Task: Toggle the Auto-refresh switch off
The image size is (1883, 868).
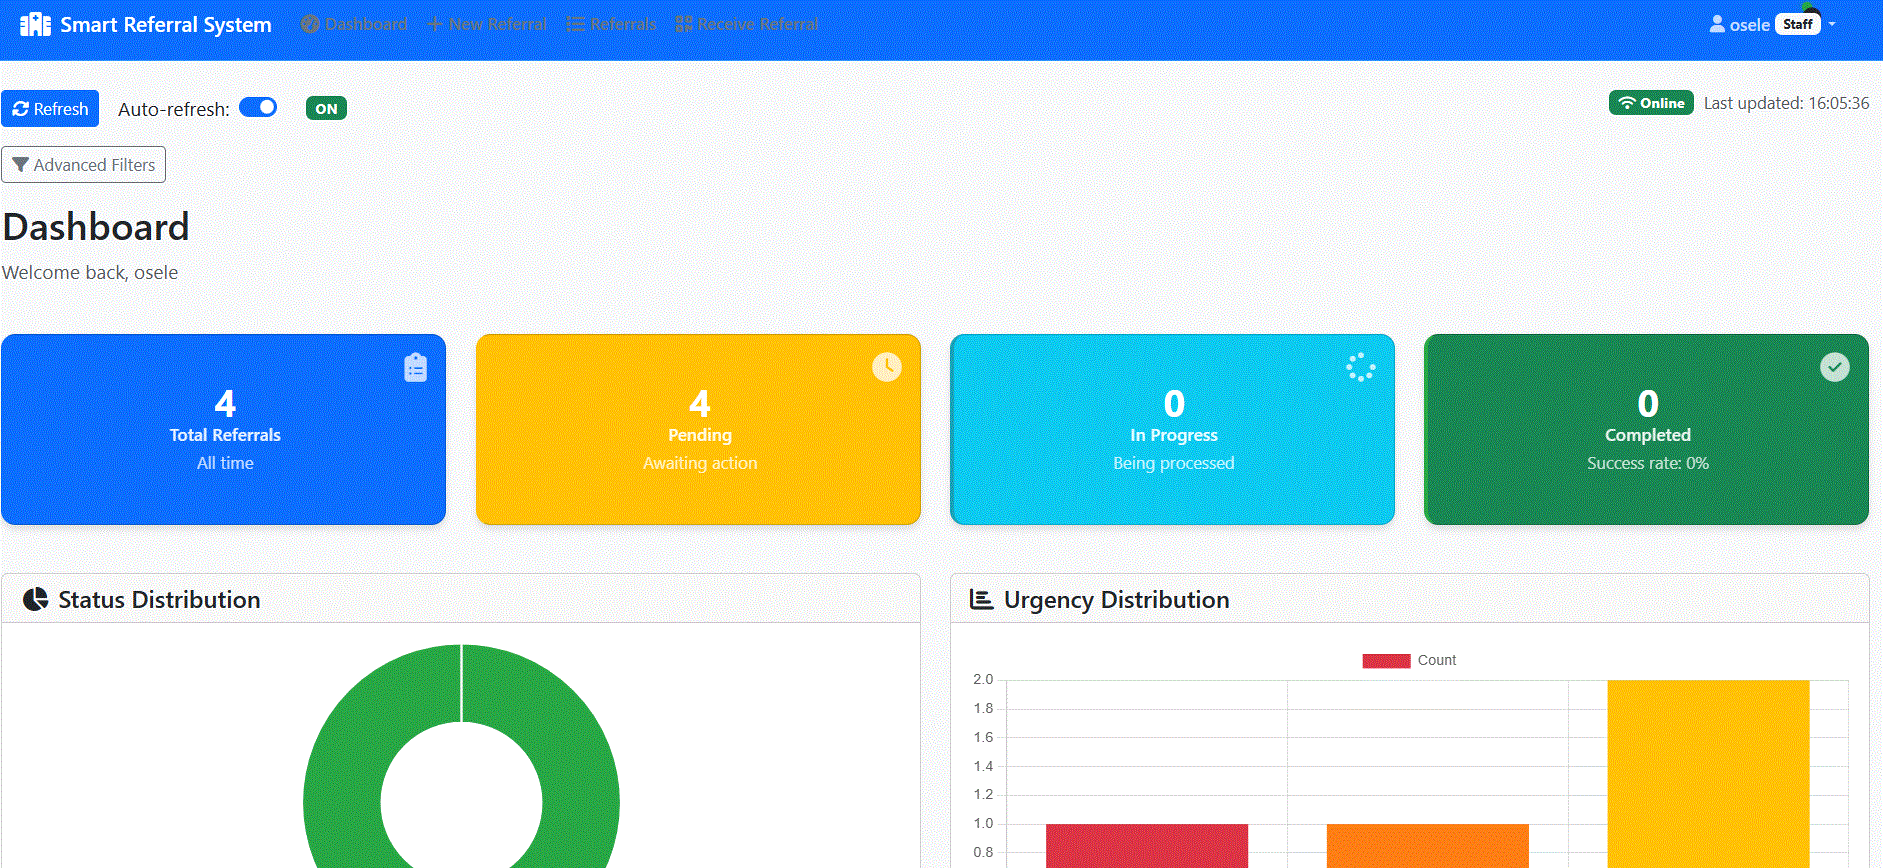Action: 258,107
